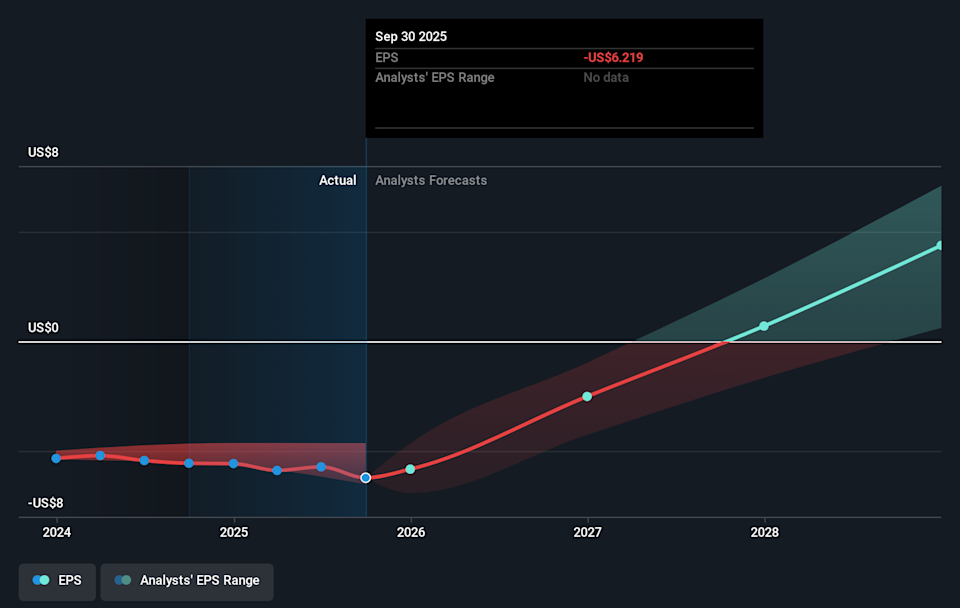This screenshot has width=960, height=608.
Task: Click the dot icon beside Analysts' EPS Range
Action: [122, 581]
